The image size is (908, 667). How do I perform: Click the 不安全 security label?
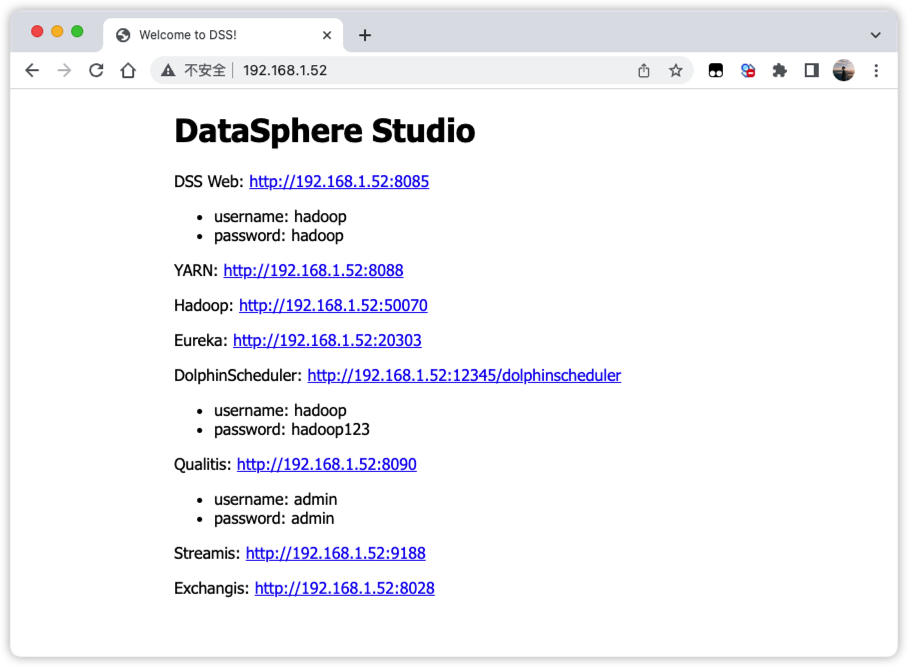tap(204, 71)
